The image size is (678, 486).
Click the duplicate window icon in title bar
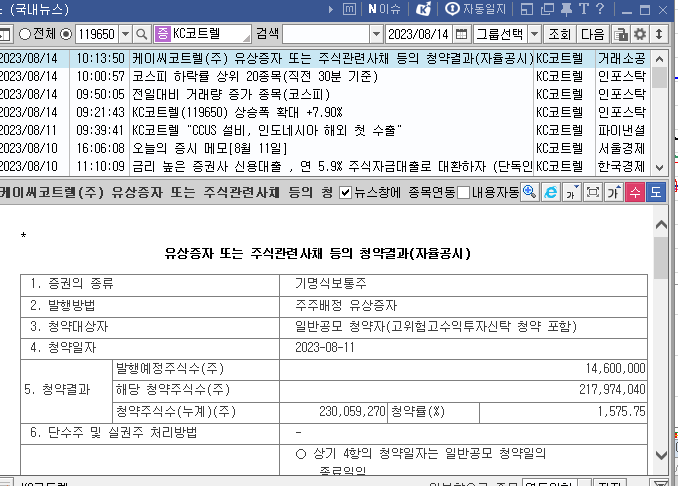[547, 9]
